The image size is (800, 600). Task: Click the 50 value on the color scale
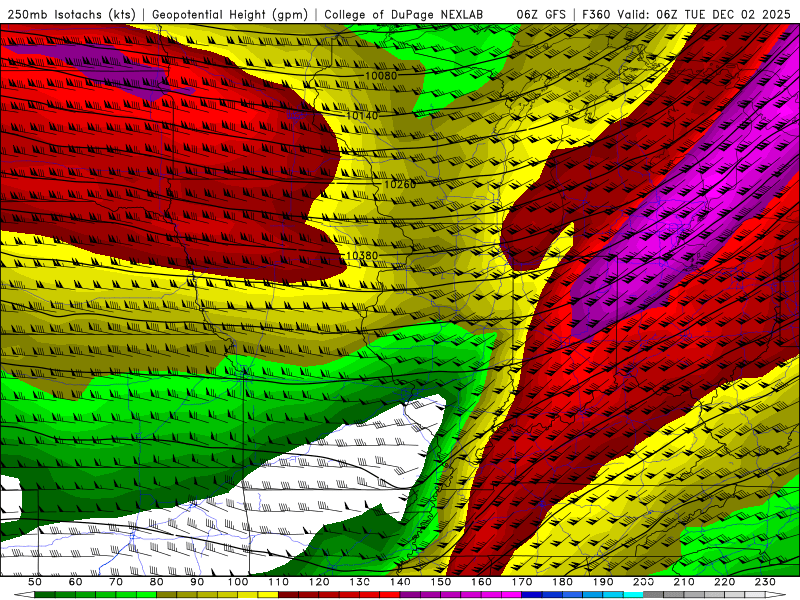click(x=35, y=582)
